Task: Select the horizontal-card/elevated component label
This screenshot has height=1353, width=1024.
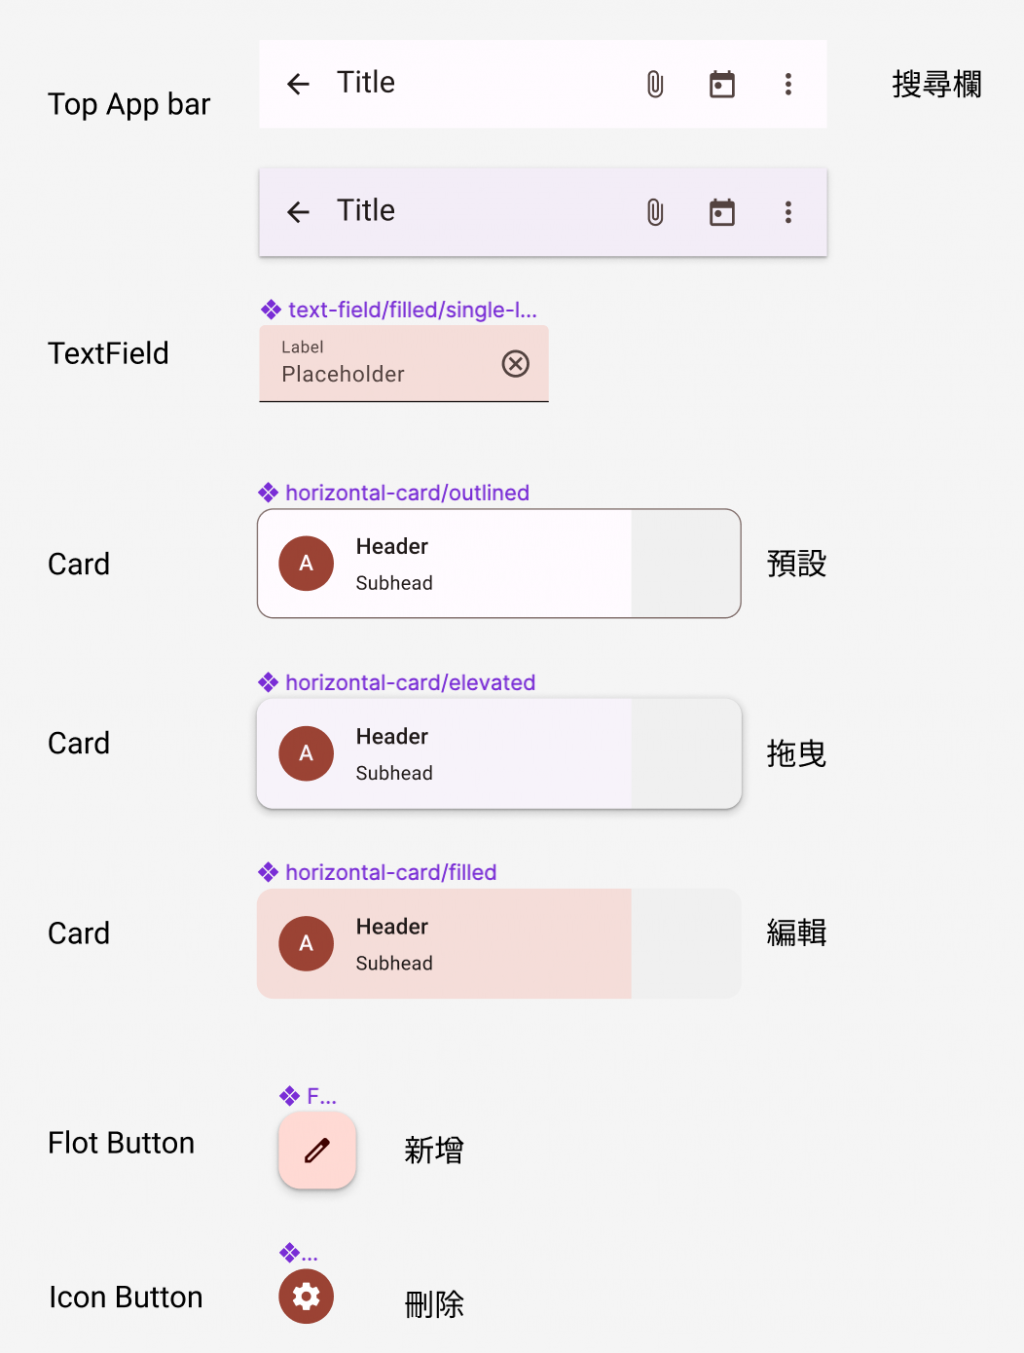Action: click(409, 683)
